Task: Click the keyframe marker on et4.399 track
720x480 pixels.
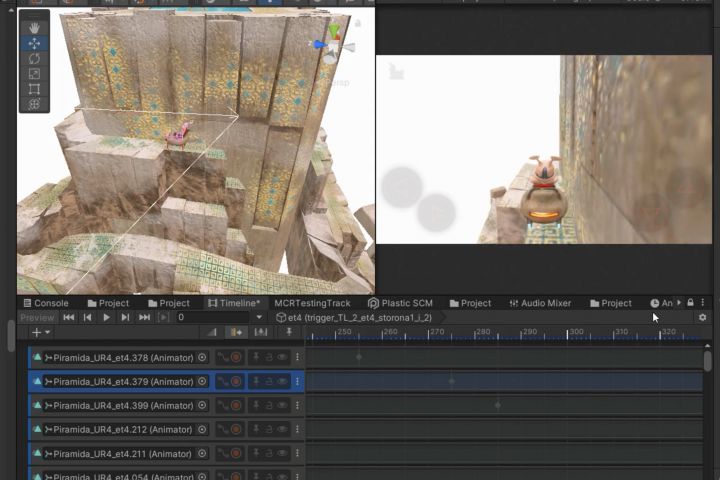Action: [498, 405]
